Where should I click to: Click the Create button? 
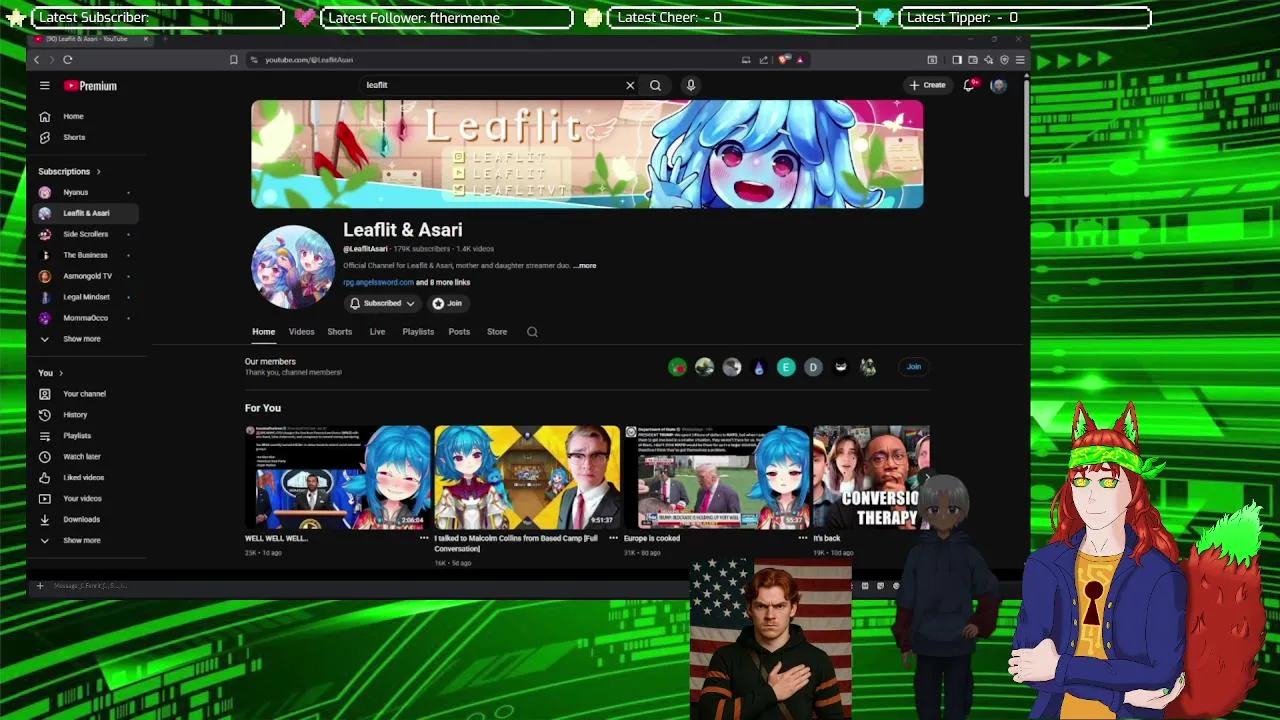point(927,85)
